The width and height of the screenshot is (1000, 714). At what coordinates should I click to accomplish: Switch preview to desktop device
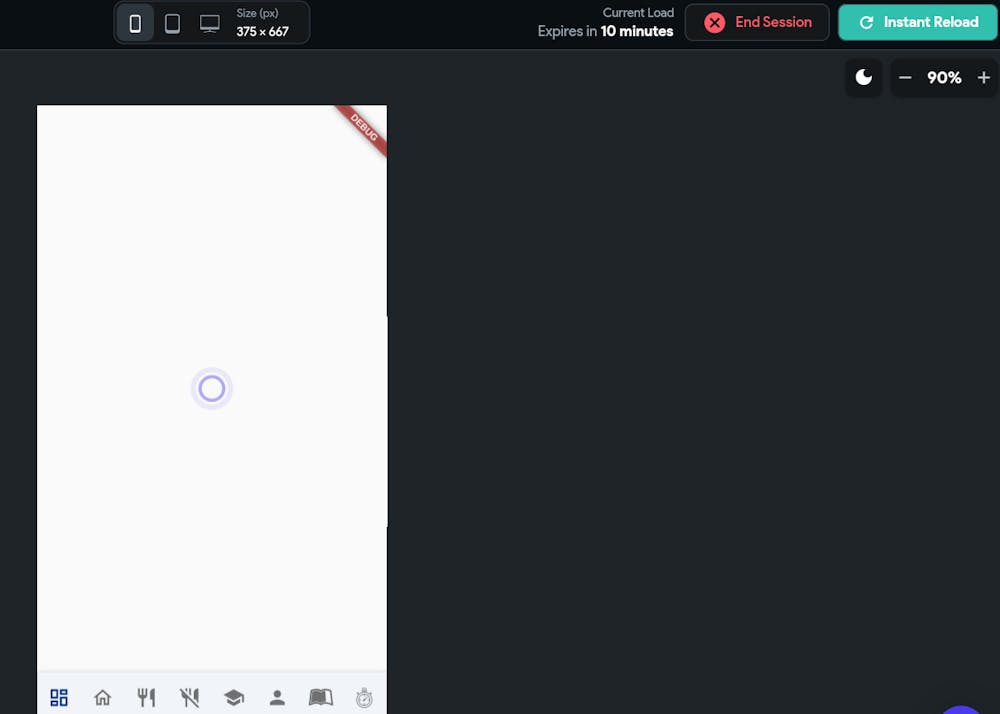209,22
